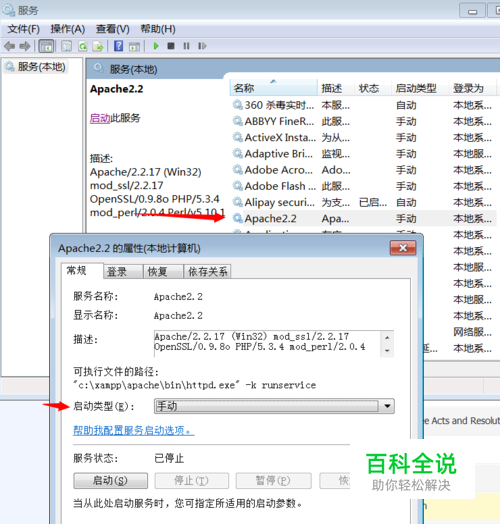Image resolution: width=500 pixels, height=524 pixels.
Task: Select the Adobe Flash service name
Action: click(x=280, y=185)
